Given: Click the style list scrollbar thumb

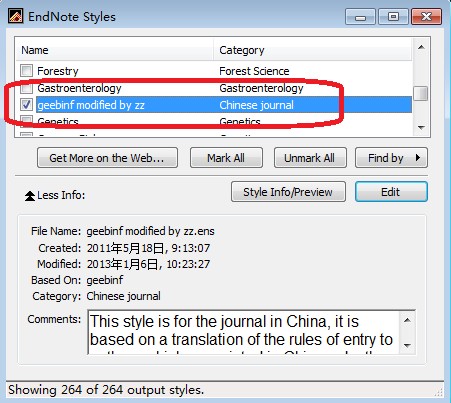Looking at the screenshot, I should coord(421,93).
